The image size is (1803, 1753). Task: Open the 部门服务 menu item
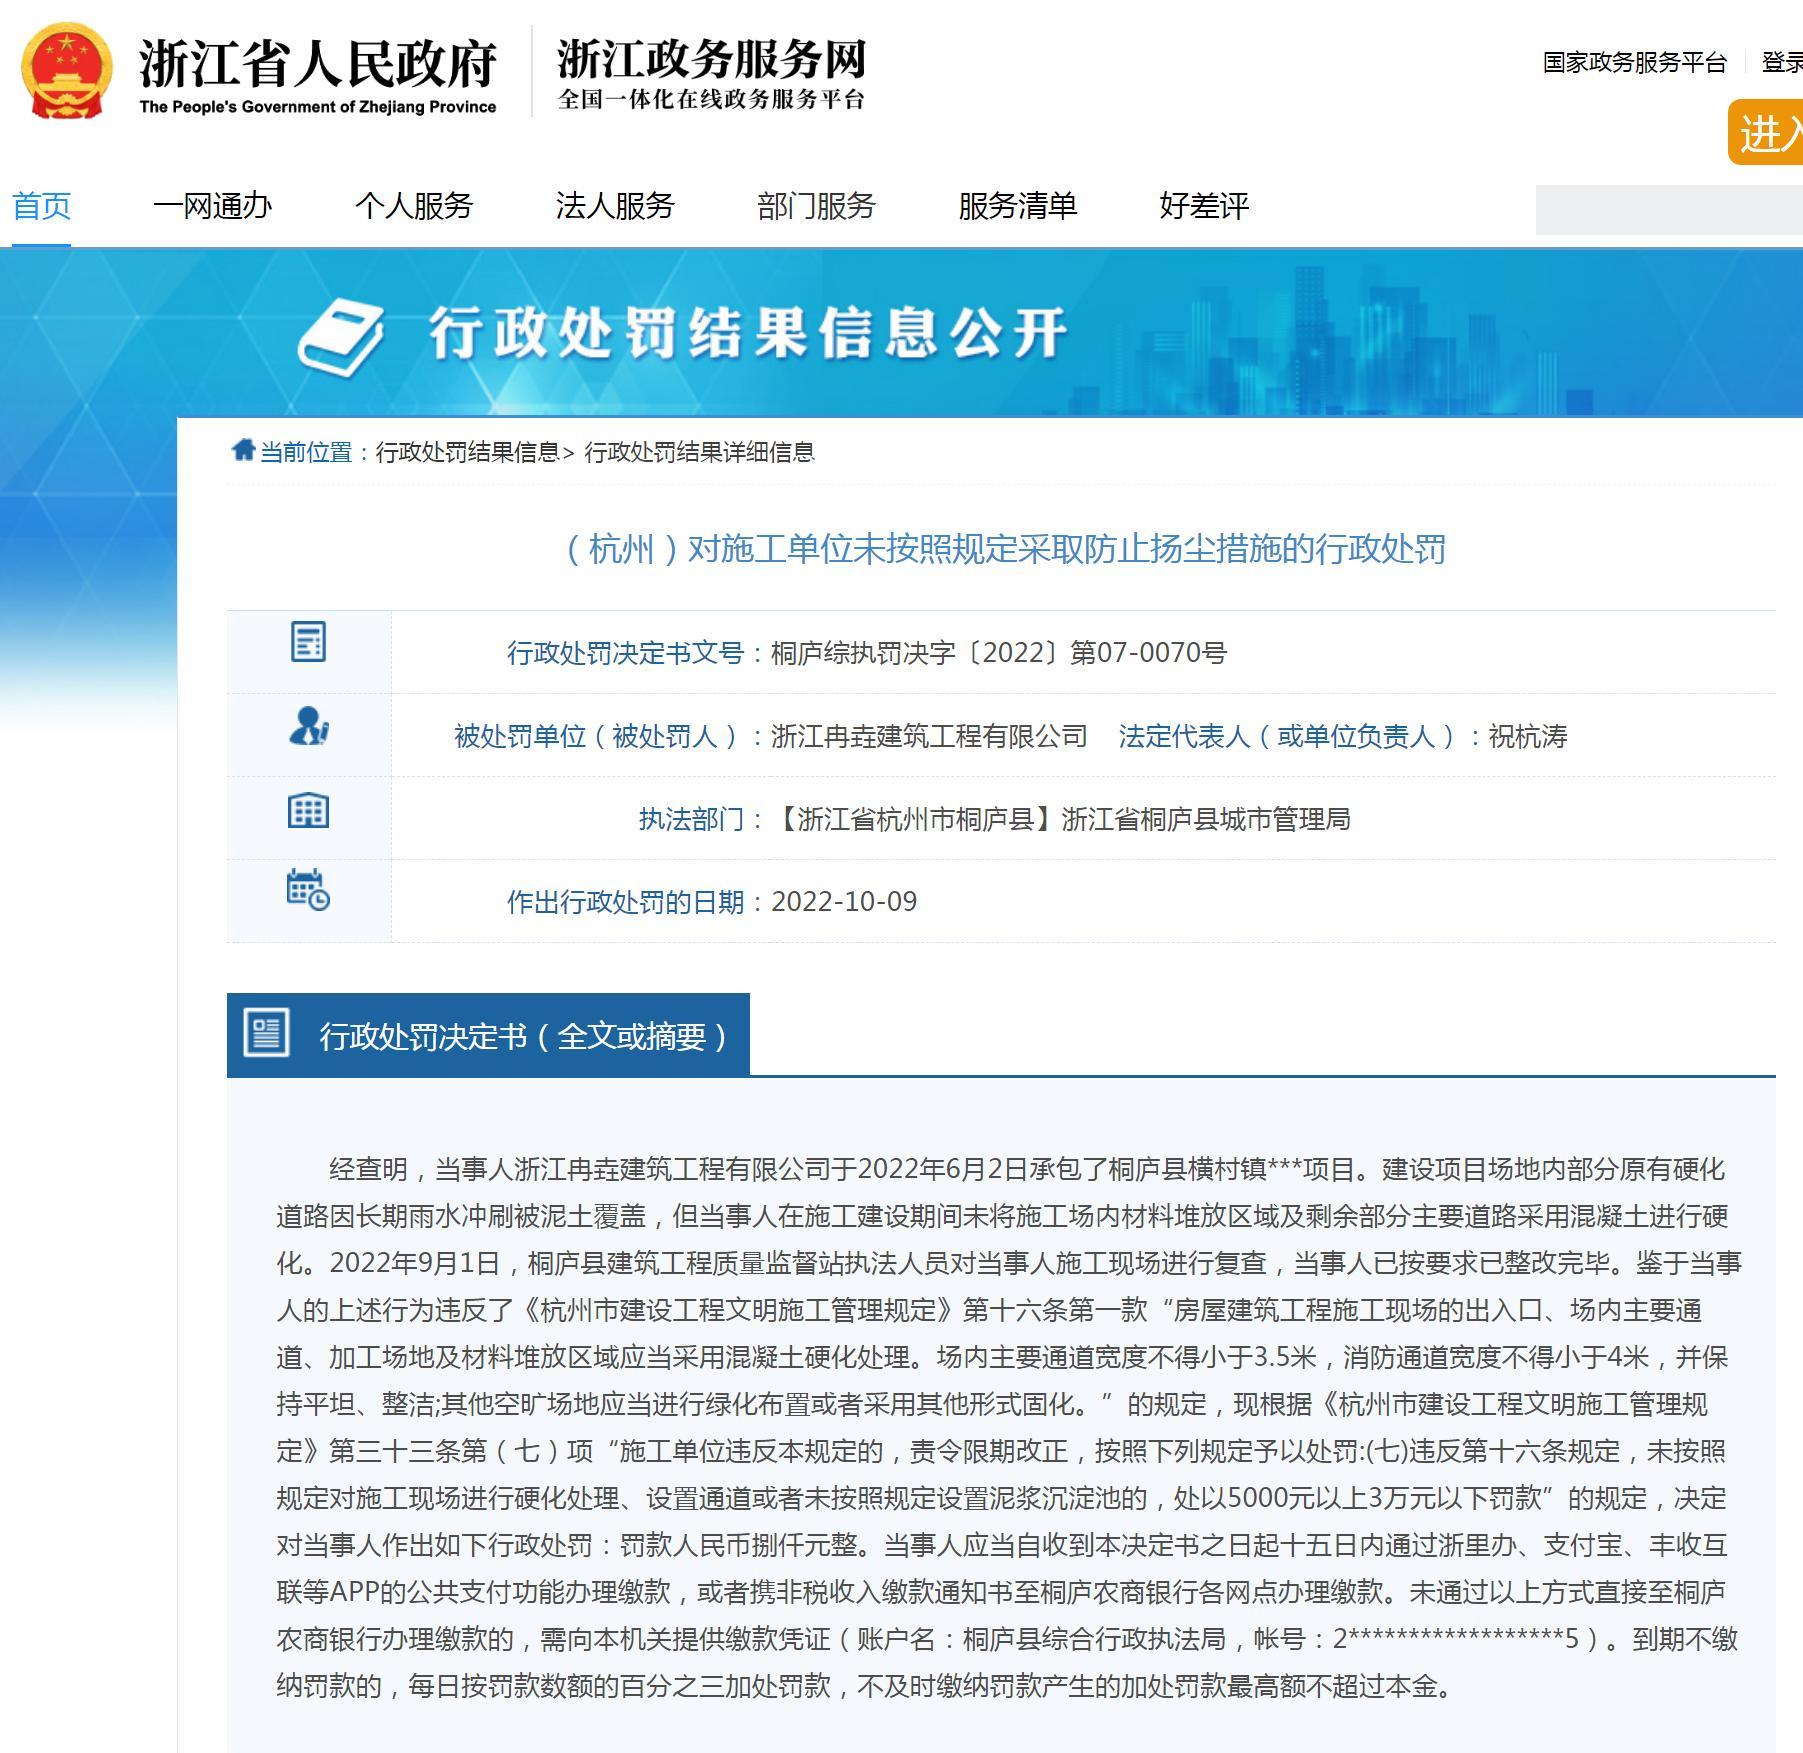[816, 206]
